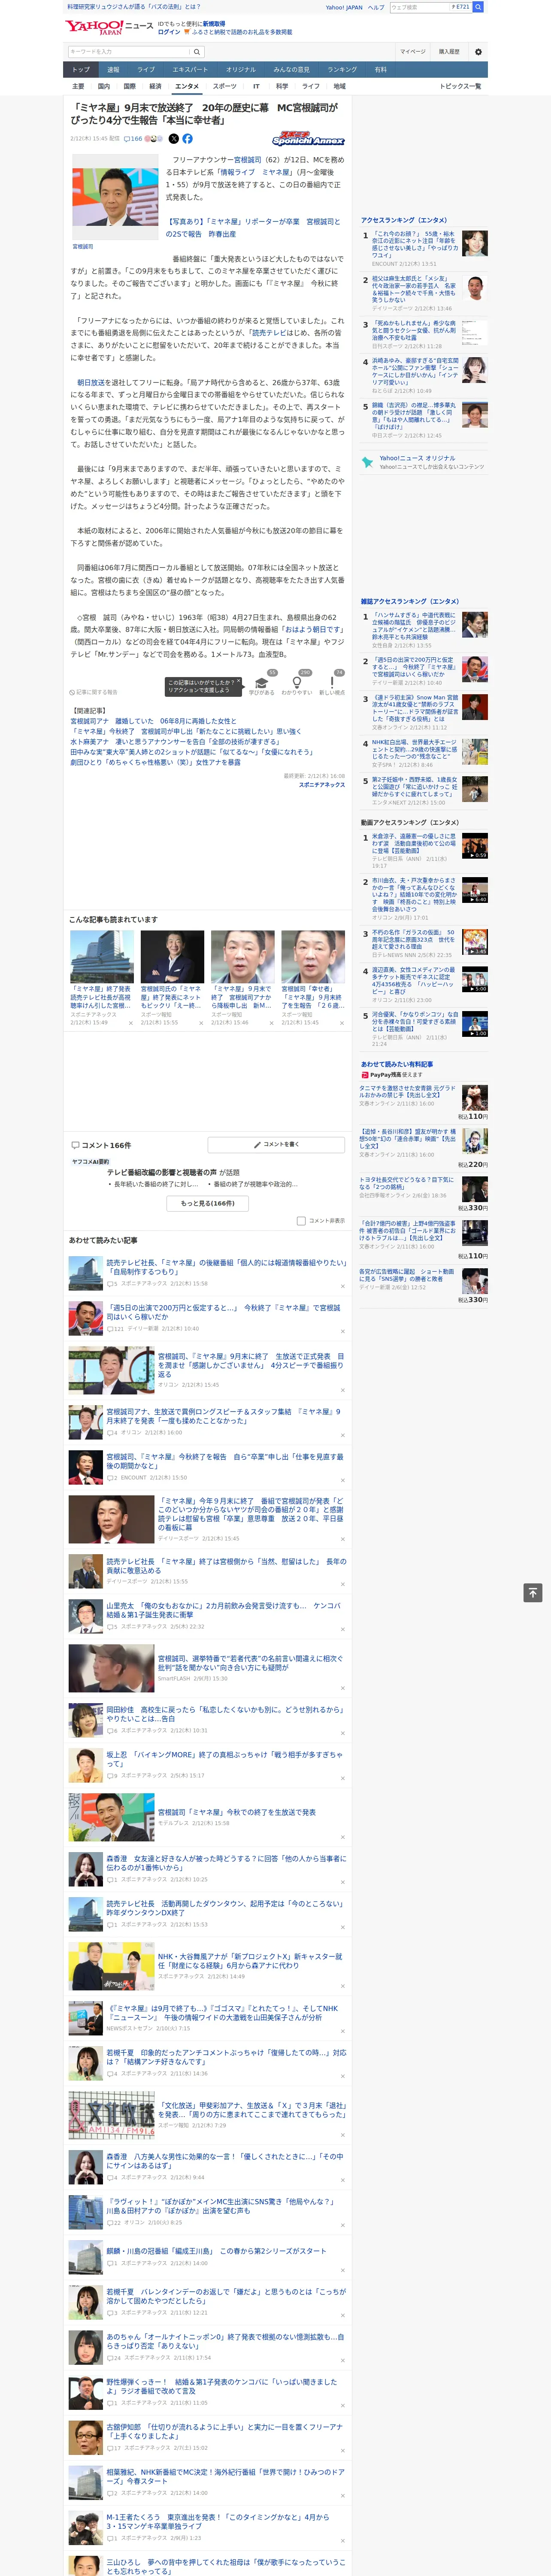This screenshot has height=2576, width=551.
Task: Click the article comment count bubble 166
Action: (132, 139)
